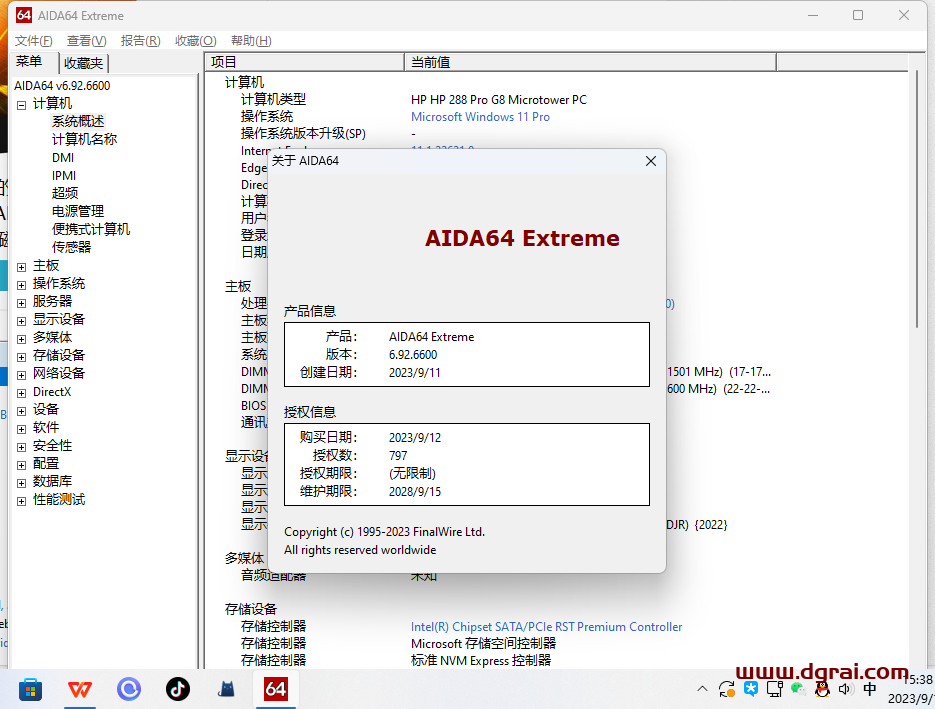
Task: Click the 维护期限 2028/9/15 value
Action: click(415, 492)
